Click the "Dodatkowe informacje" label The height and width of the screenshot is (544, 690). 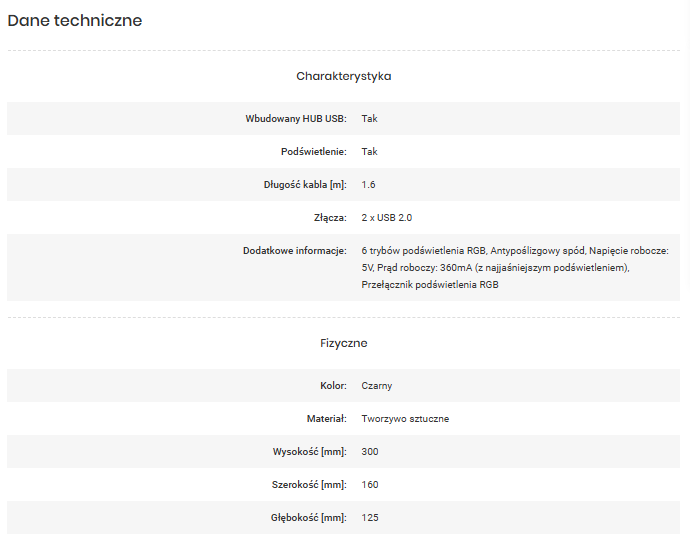tap(295, 250)
